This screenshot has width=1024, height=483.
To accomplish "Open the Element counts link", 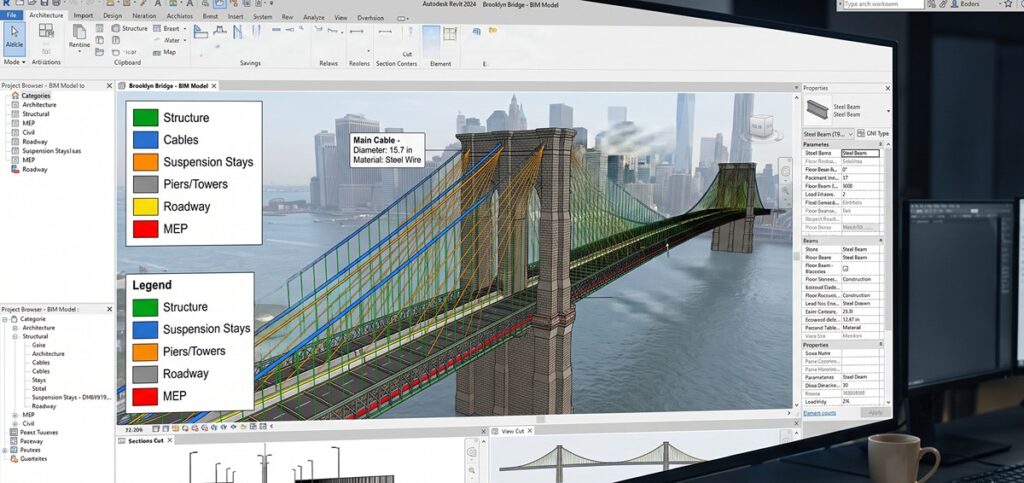I will point(819,413).
